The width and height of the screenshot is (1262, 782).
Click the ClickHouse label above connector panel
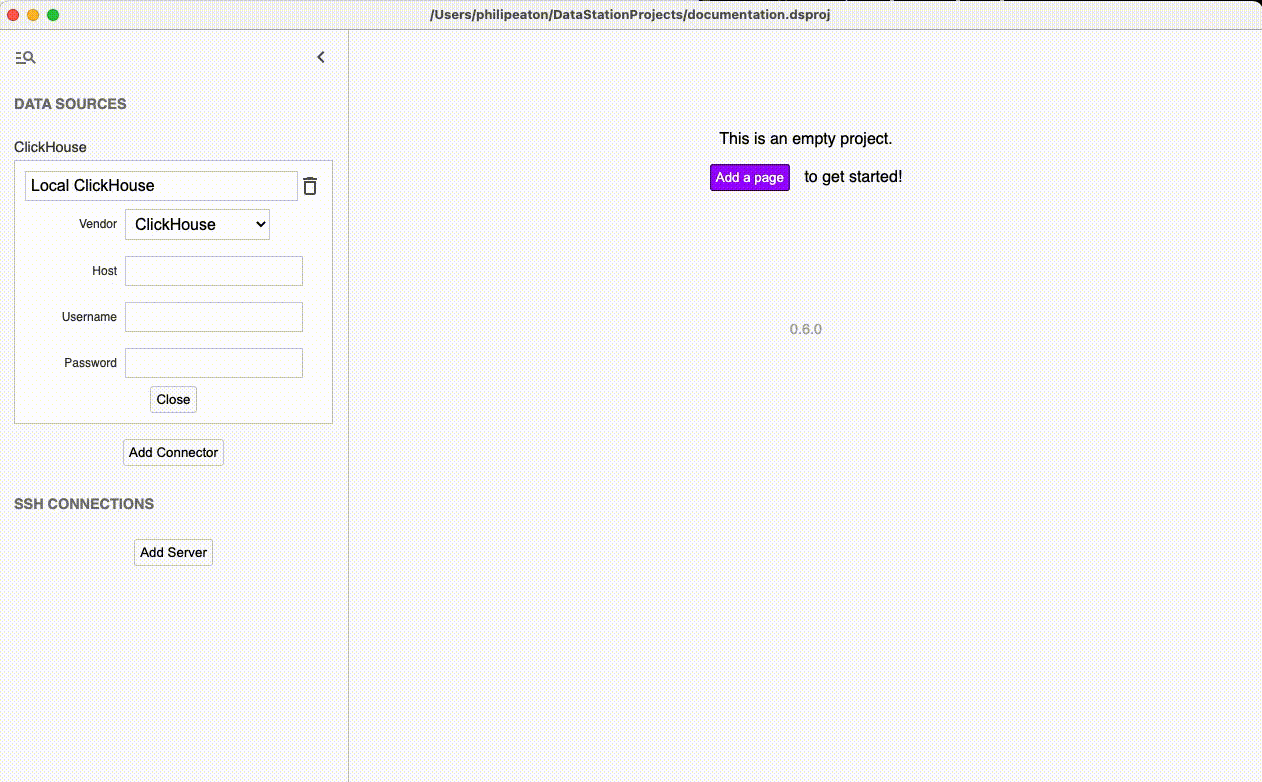point(50,147)
